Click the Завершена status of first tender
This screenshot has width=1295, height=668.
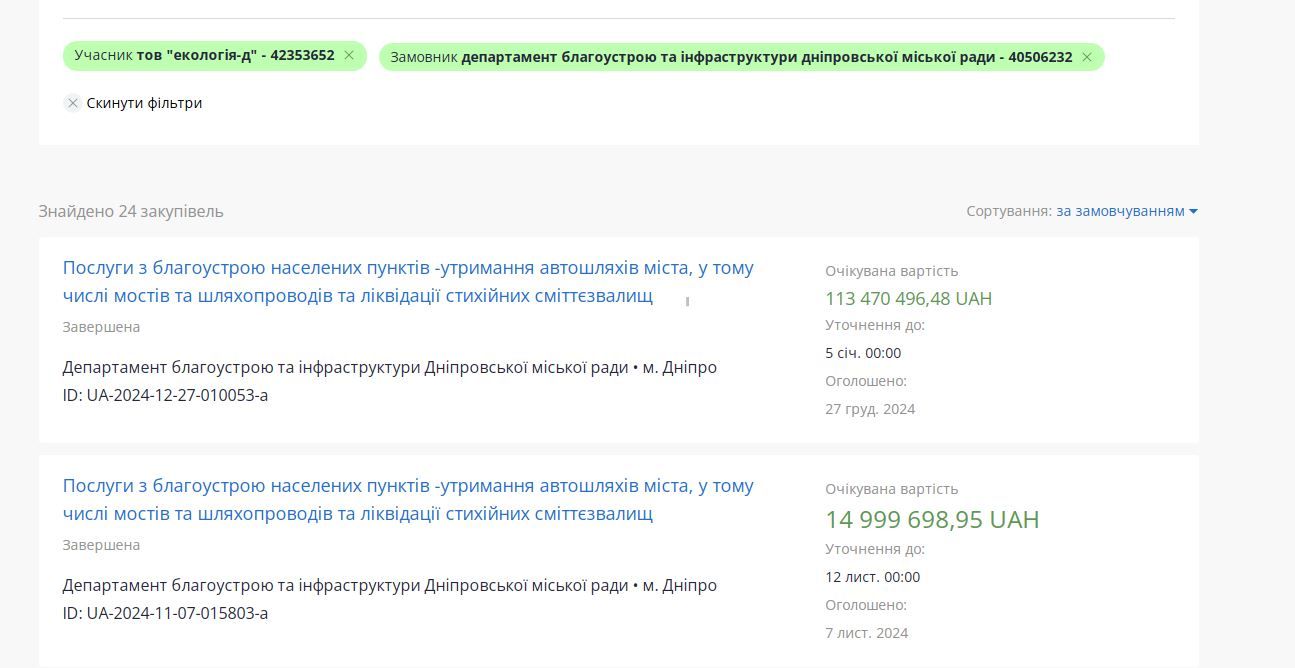point(101,327)
